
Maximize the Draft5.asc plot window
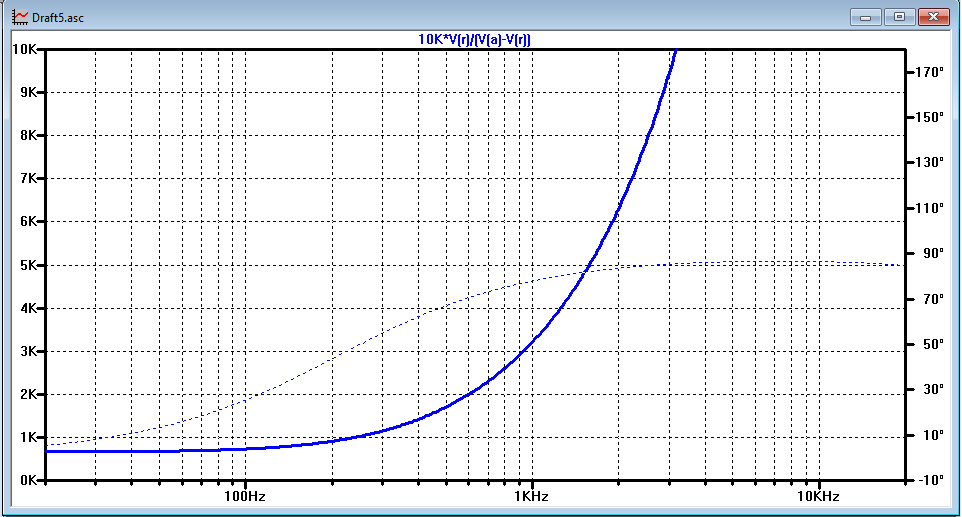click(x=899, y=17)
